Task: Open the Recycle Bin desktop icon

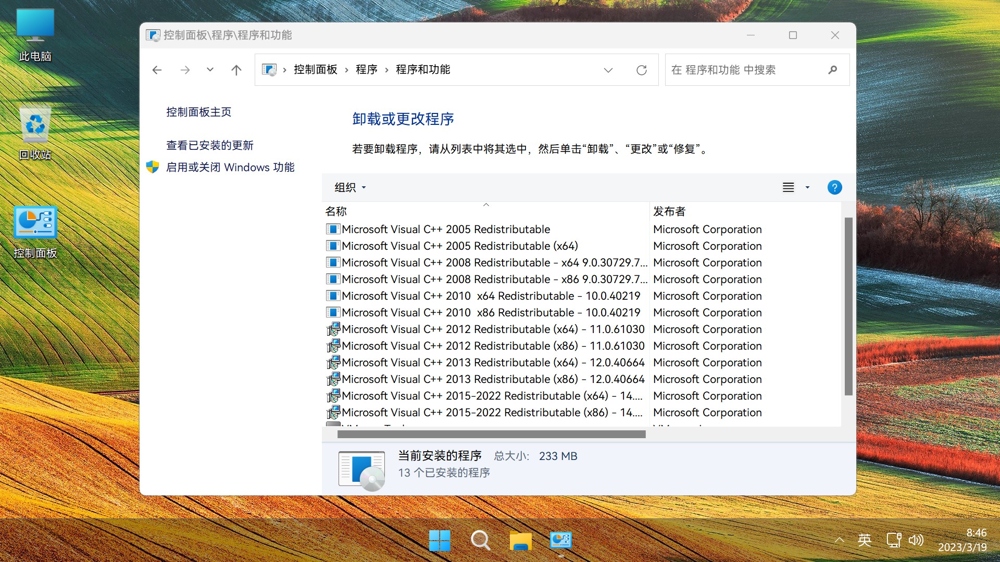Action: pos(35,132)
